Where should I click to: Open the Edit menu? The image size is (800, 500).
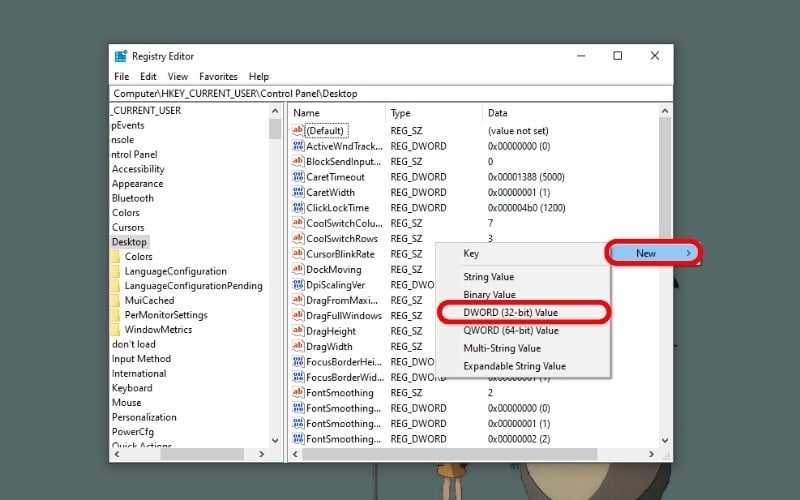pos(148,77)
